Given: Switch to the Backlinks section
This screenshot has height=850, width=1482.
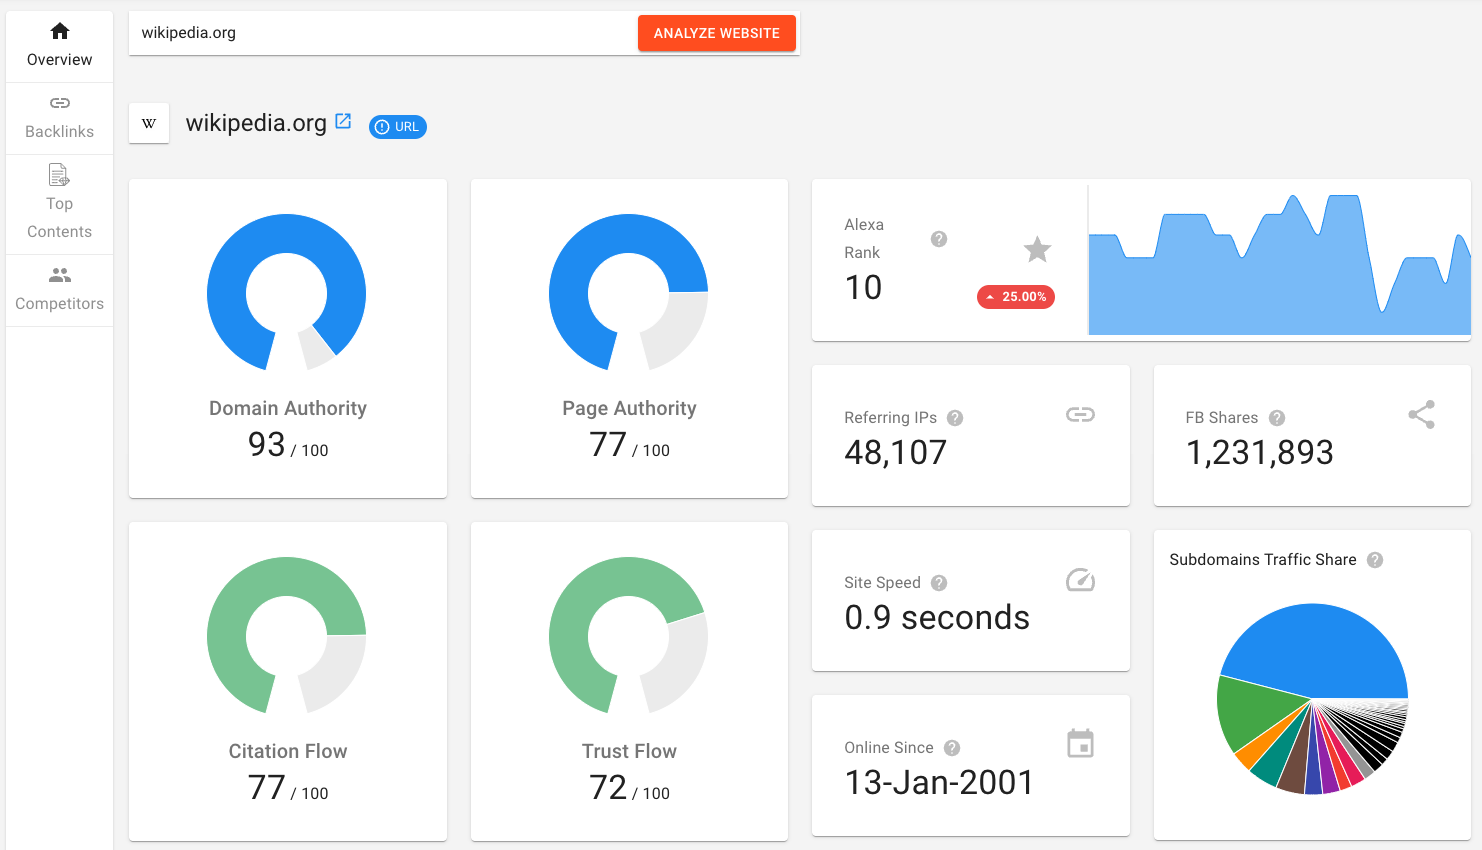Looking at the screenshot, I should 60,117.
